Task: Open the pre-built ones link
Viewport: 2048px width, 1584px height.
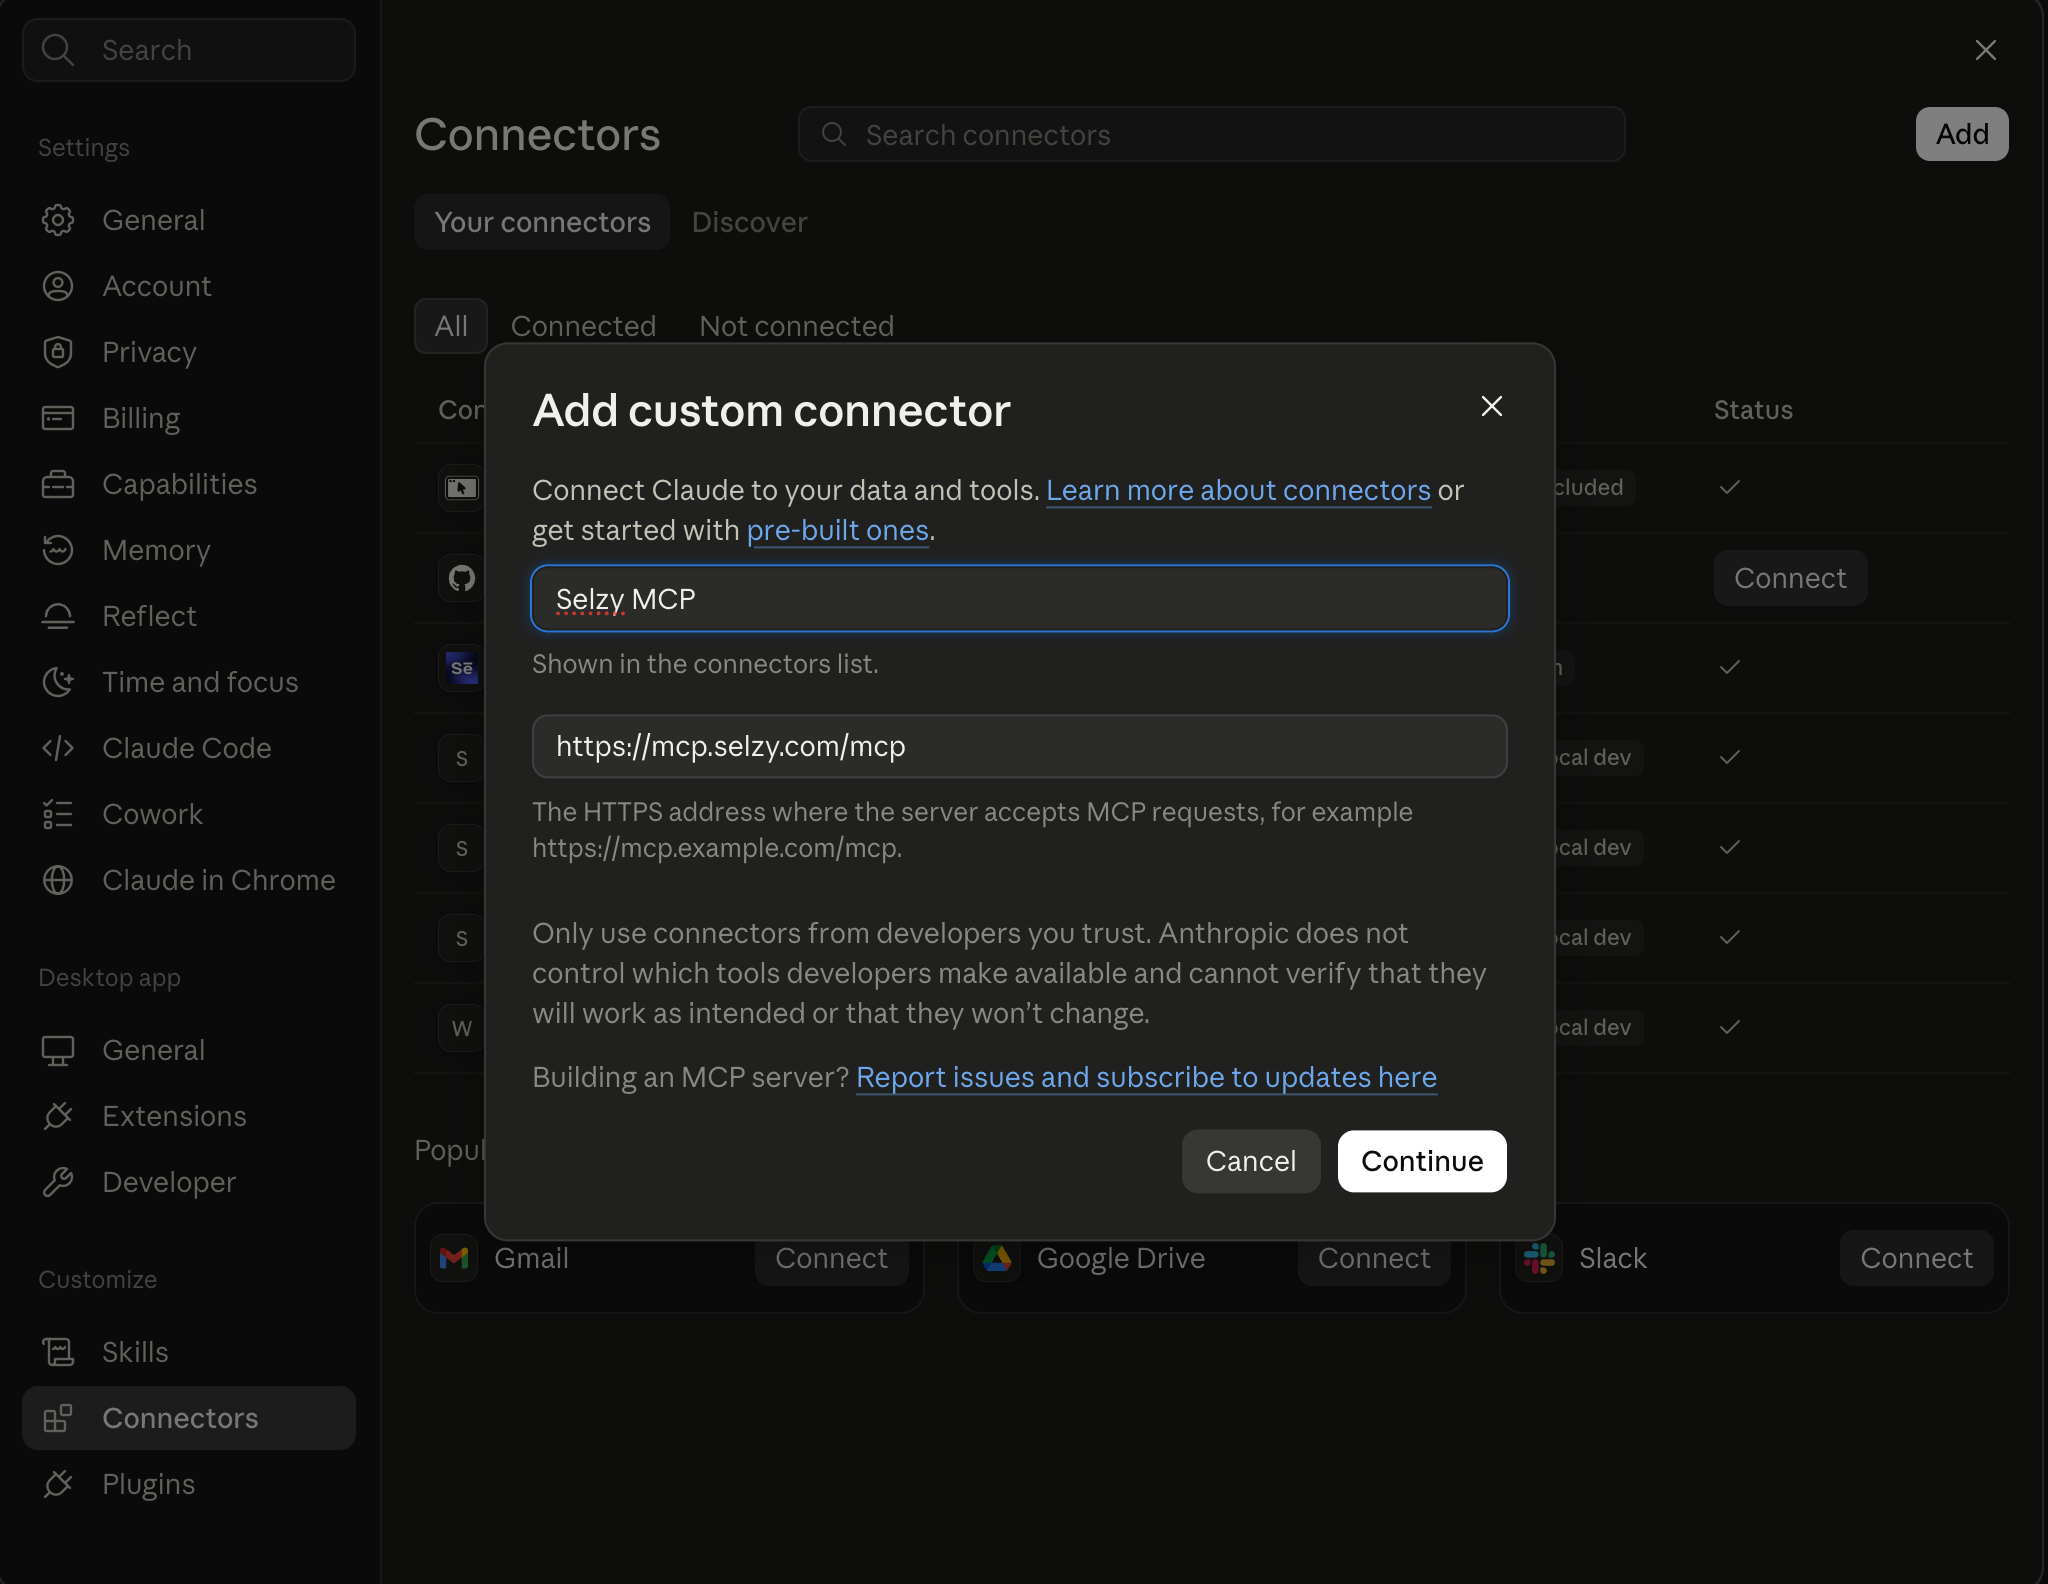Action: (x=838, y=530)
